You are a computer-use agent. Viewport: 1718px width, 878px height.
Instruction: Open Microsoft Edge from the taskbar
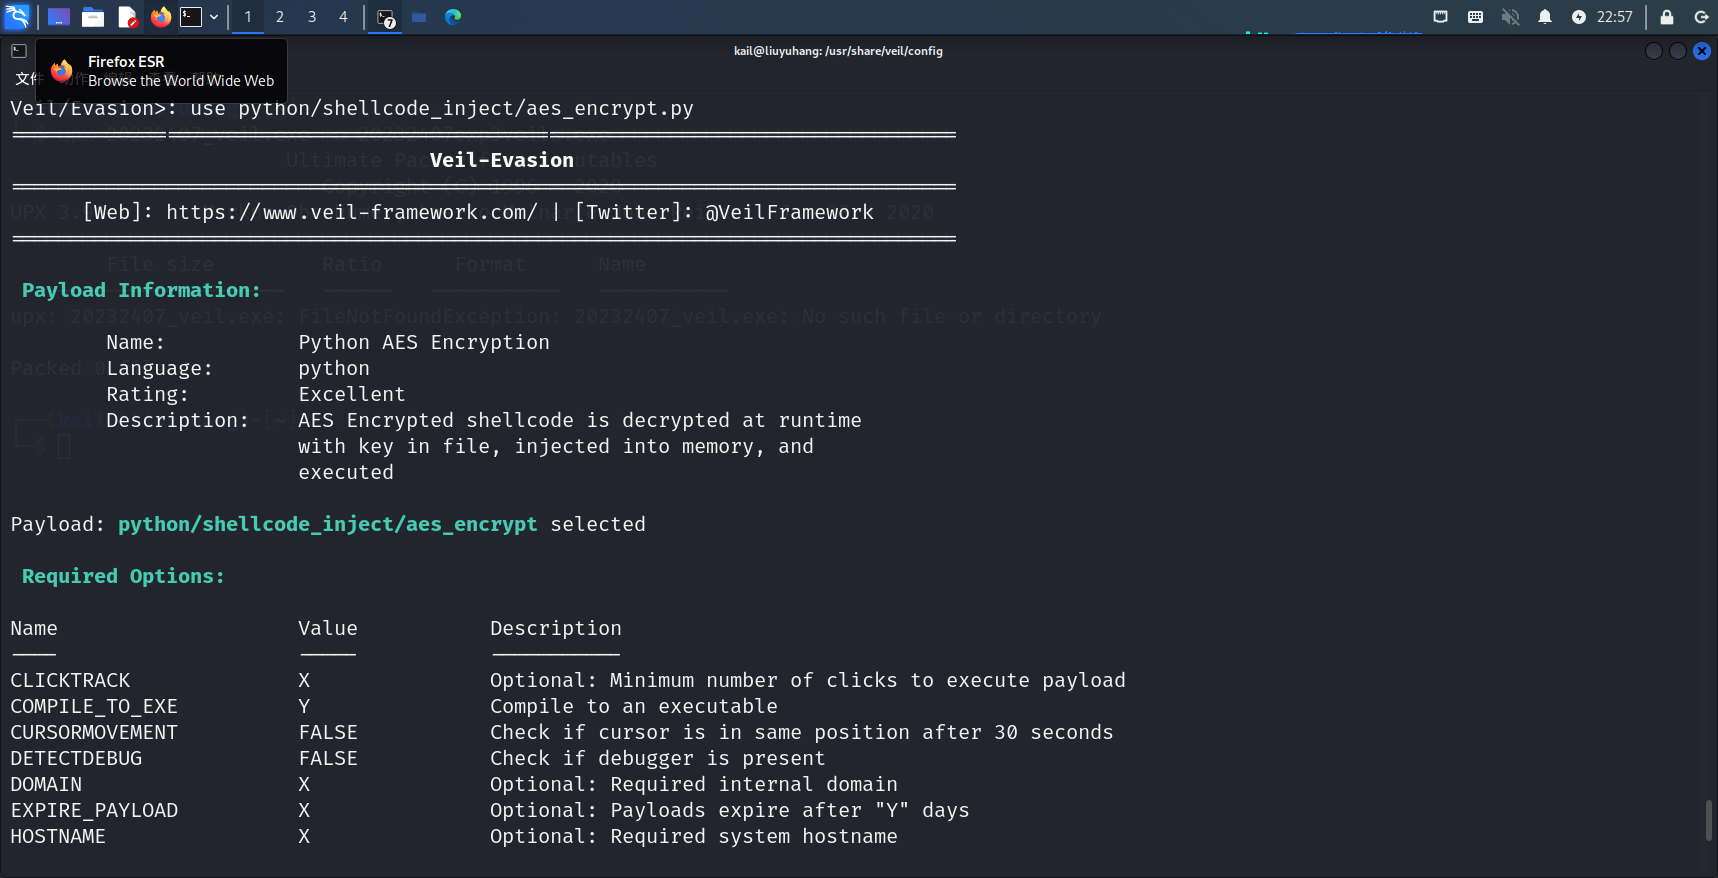click(x=453, y=17)
